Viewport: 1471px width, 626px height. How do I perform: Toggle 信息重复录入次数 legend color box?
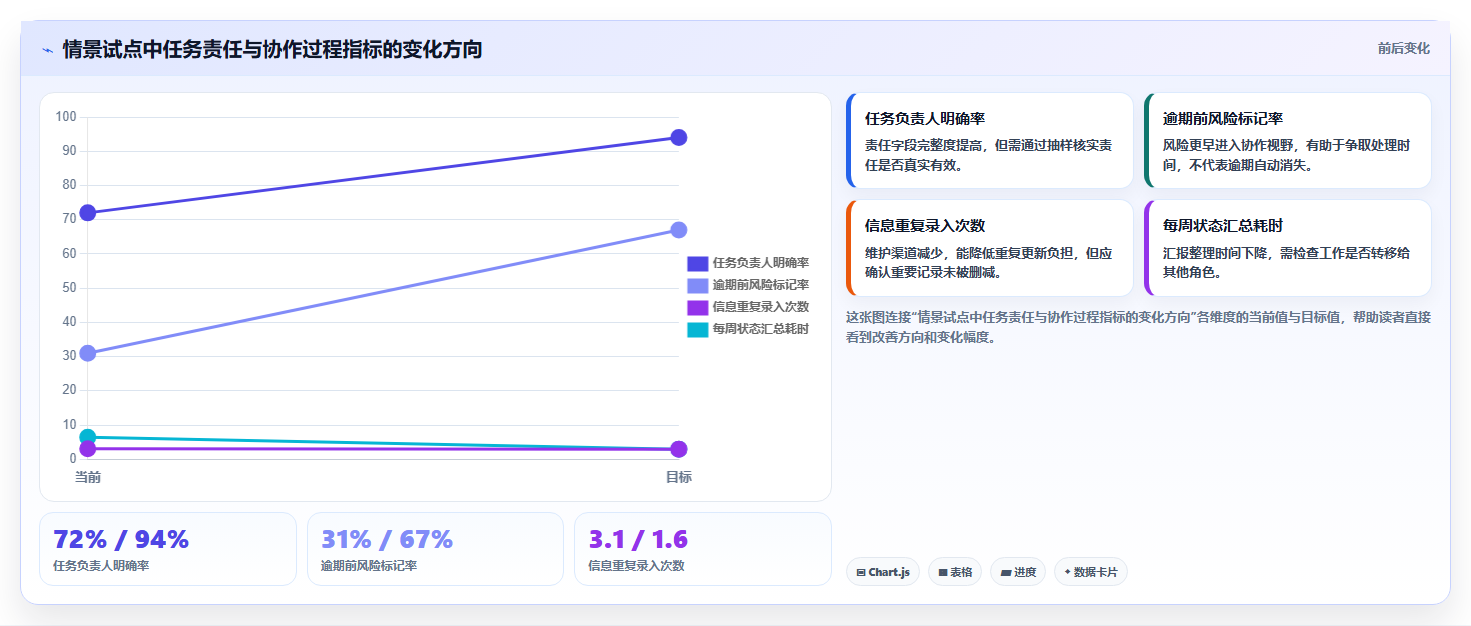(x=697, y=307)
